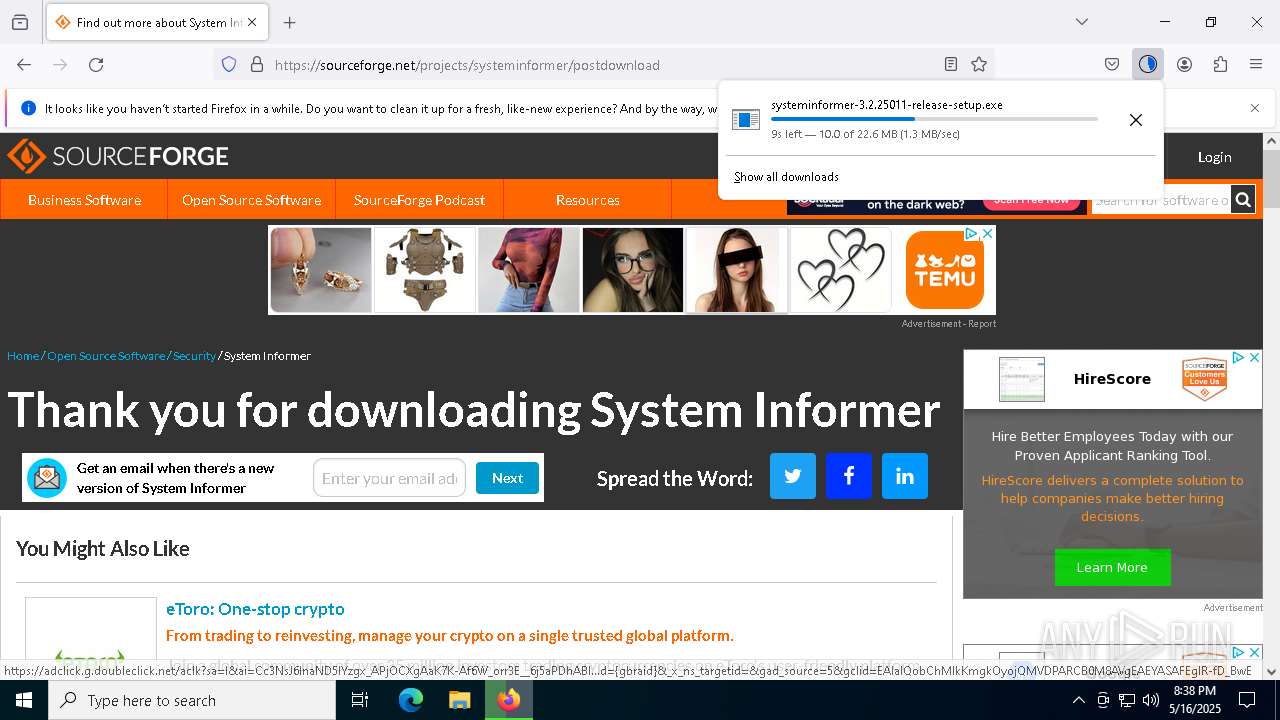This screenshot has width=1280, height=720.
Task: Open the SourceForge logo home link
Action: 118,156
